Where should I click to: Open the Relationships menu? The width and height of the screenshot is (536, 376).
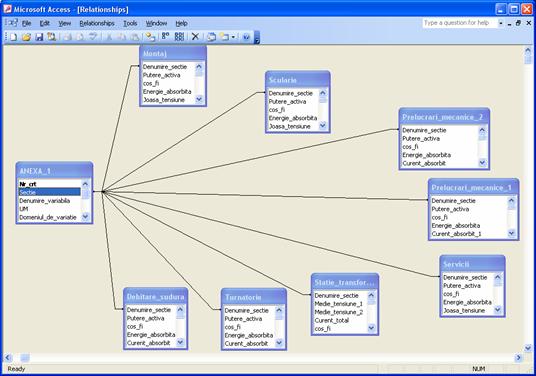coord(97,23)
